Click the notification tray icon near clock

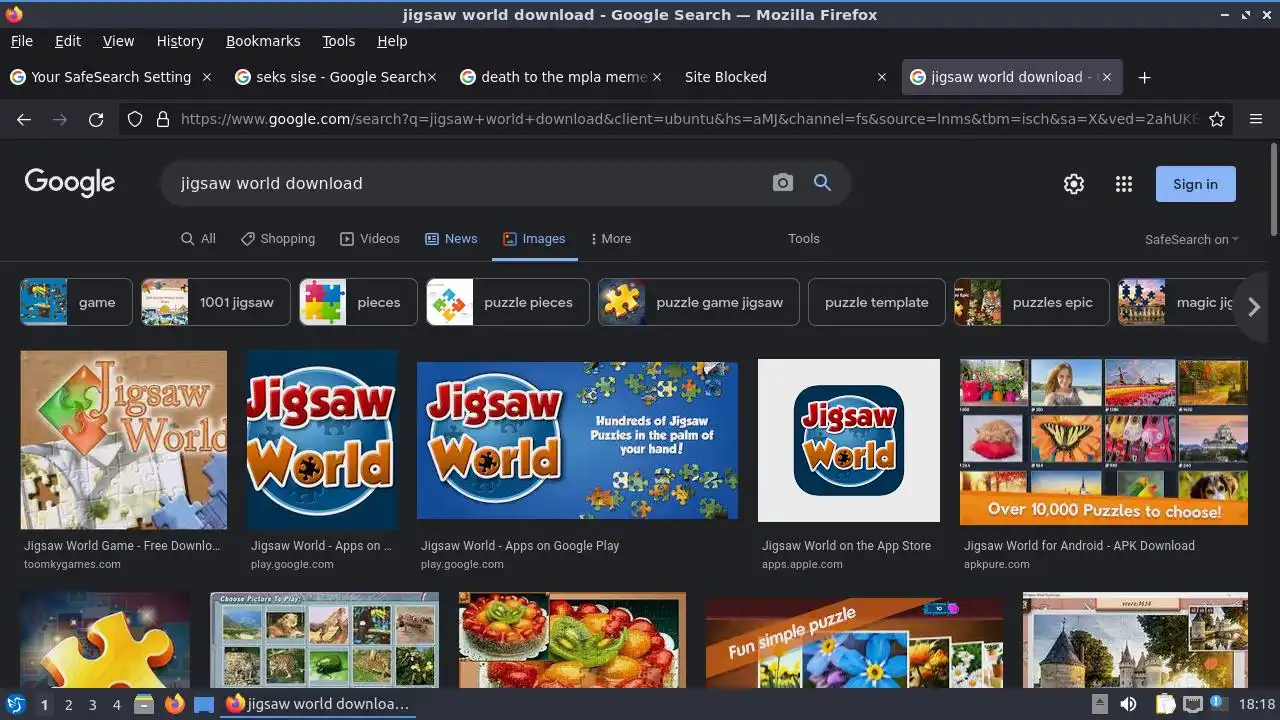pos(1219,704)
